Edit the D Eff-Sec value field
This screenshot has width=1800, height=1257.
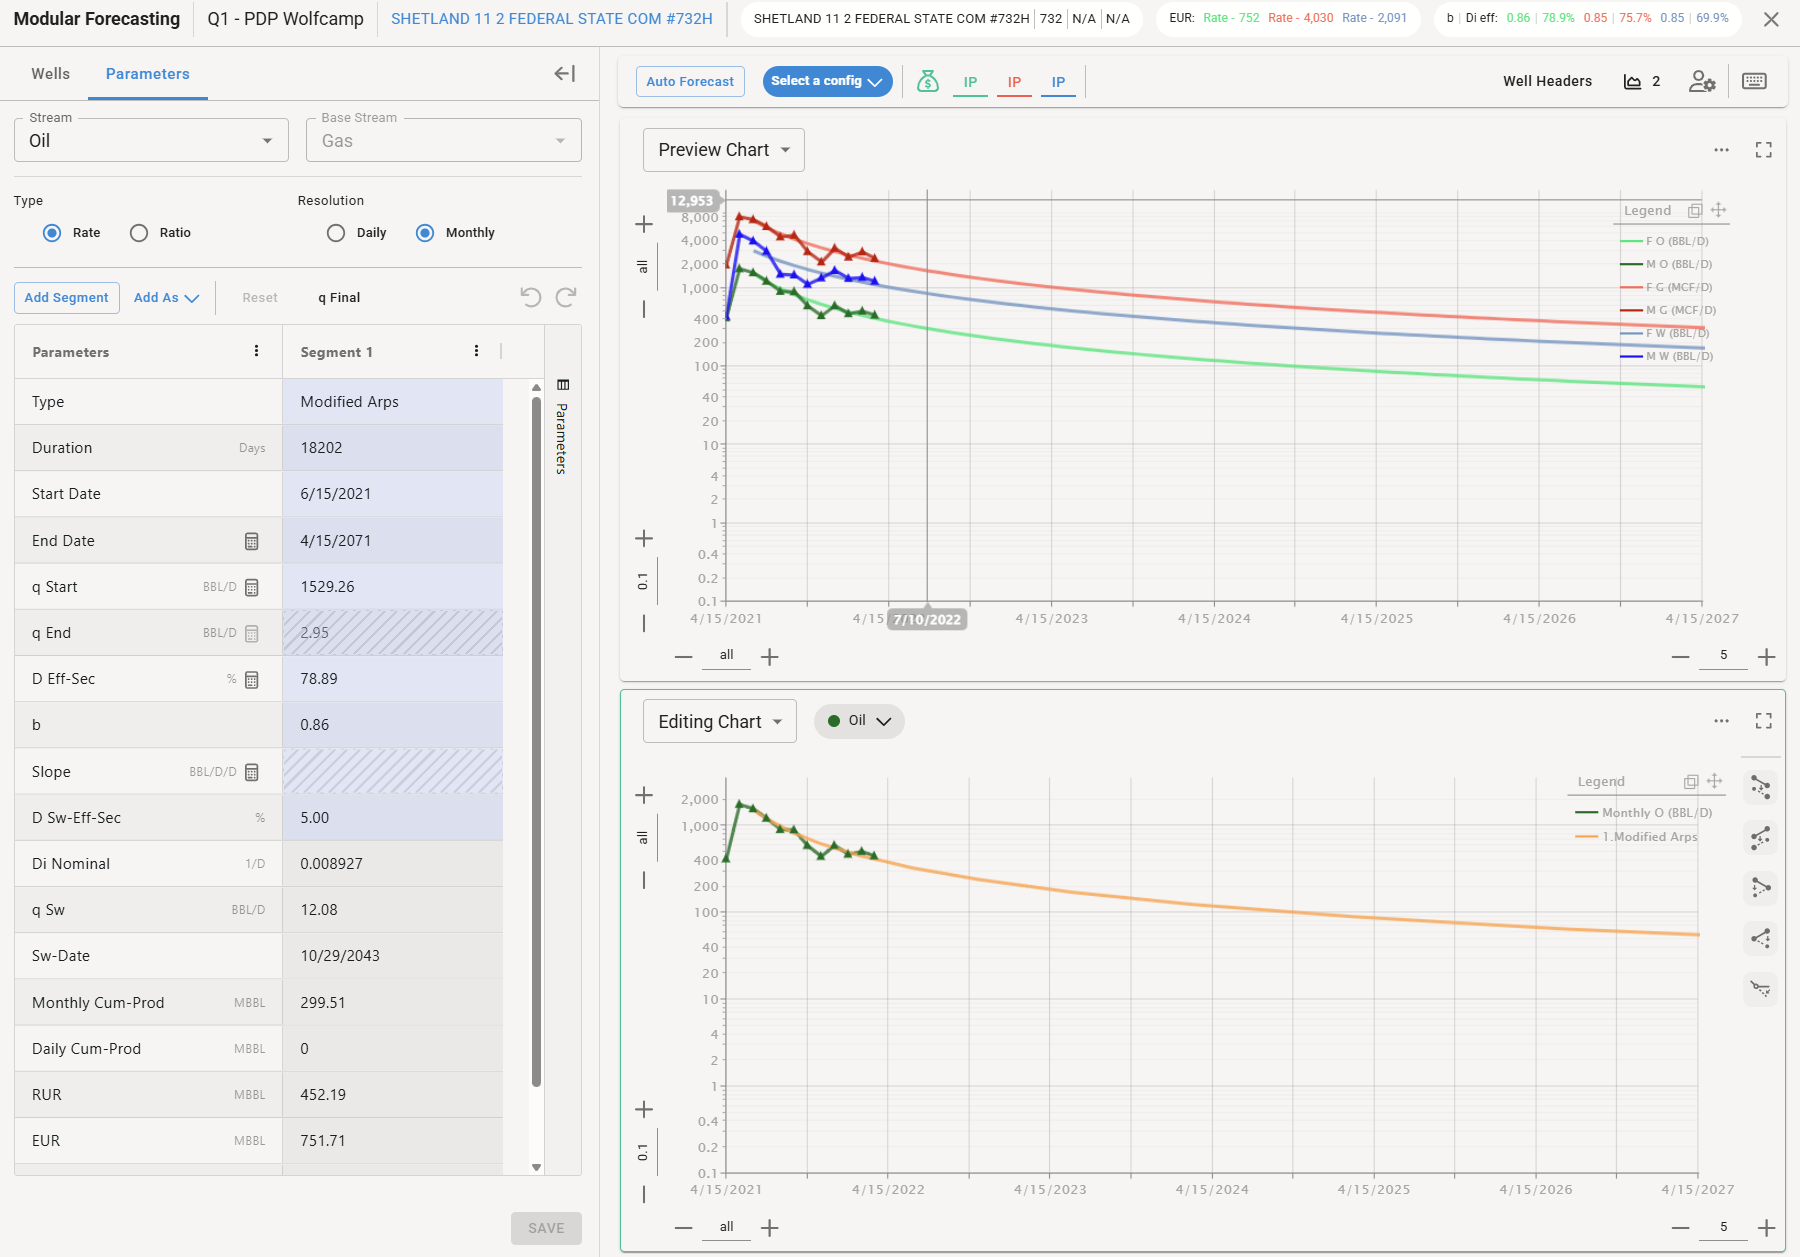coord(392,679)
